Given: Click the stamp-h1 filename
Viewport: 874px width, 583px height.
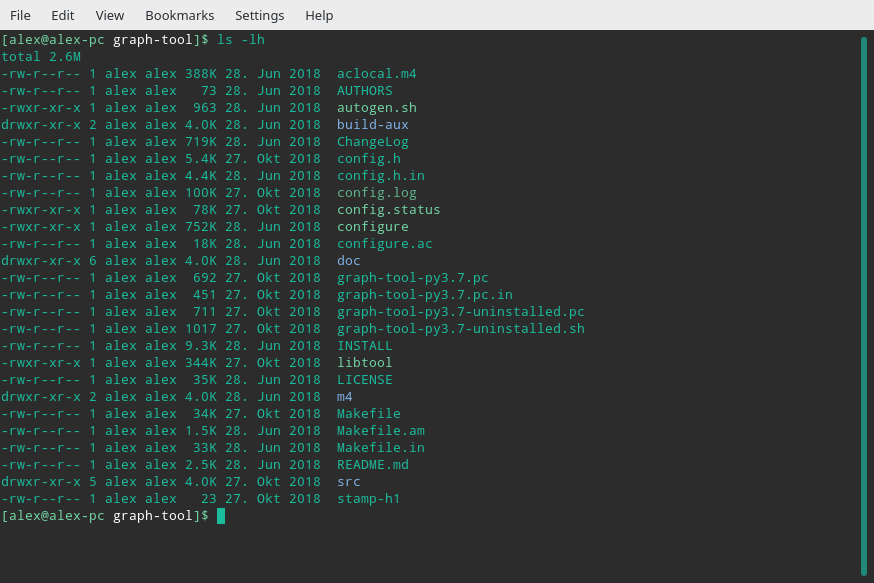Looking at the screenshot, I should 368,499.
